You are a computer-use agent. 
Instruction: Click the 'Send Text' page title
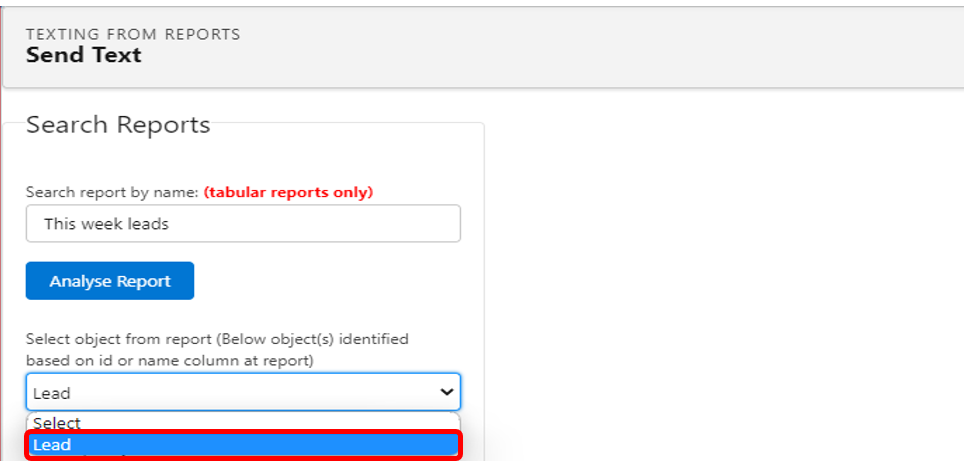[x=84, y=55]
